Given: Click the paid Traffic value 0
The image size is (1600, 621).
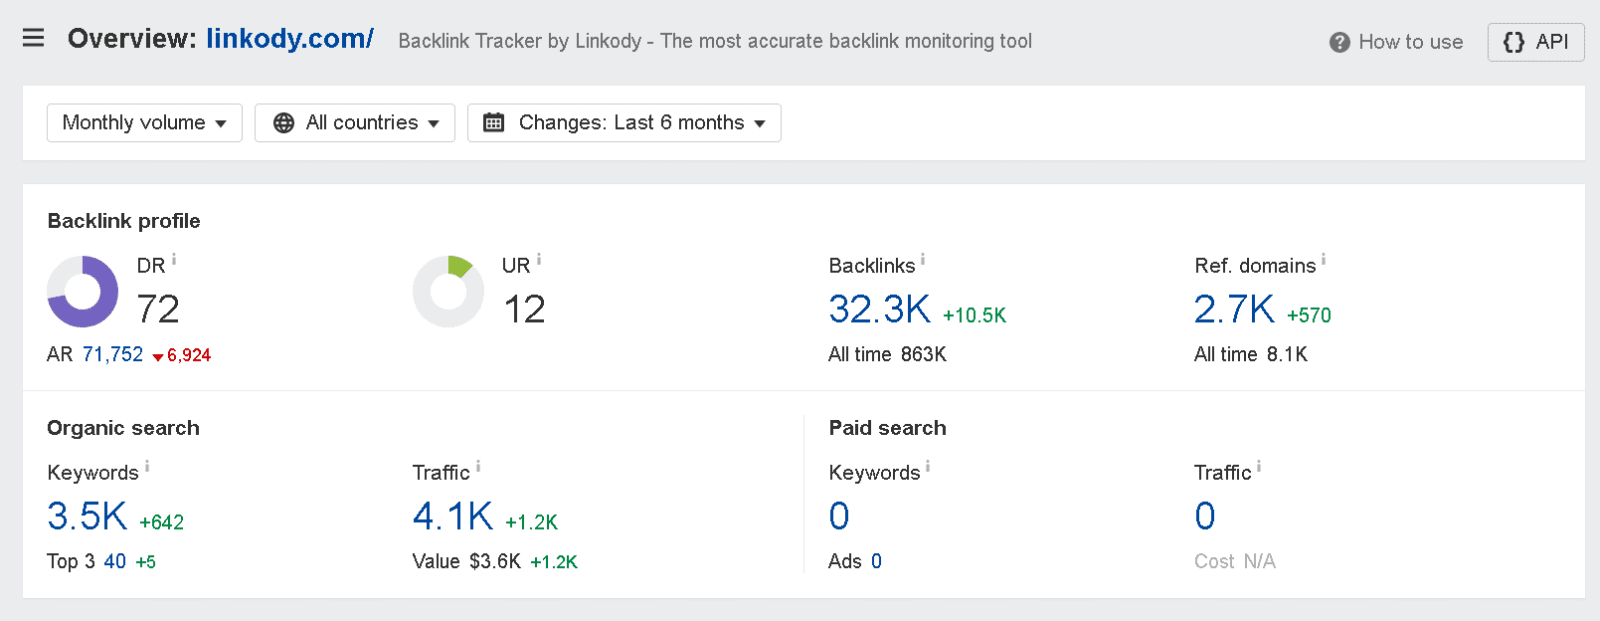Looking at the screenshot, I should coord(1205,516).
